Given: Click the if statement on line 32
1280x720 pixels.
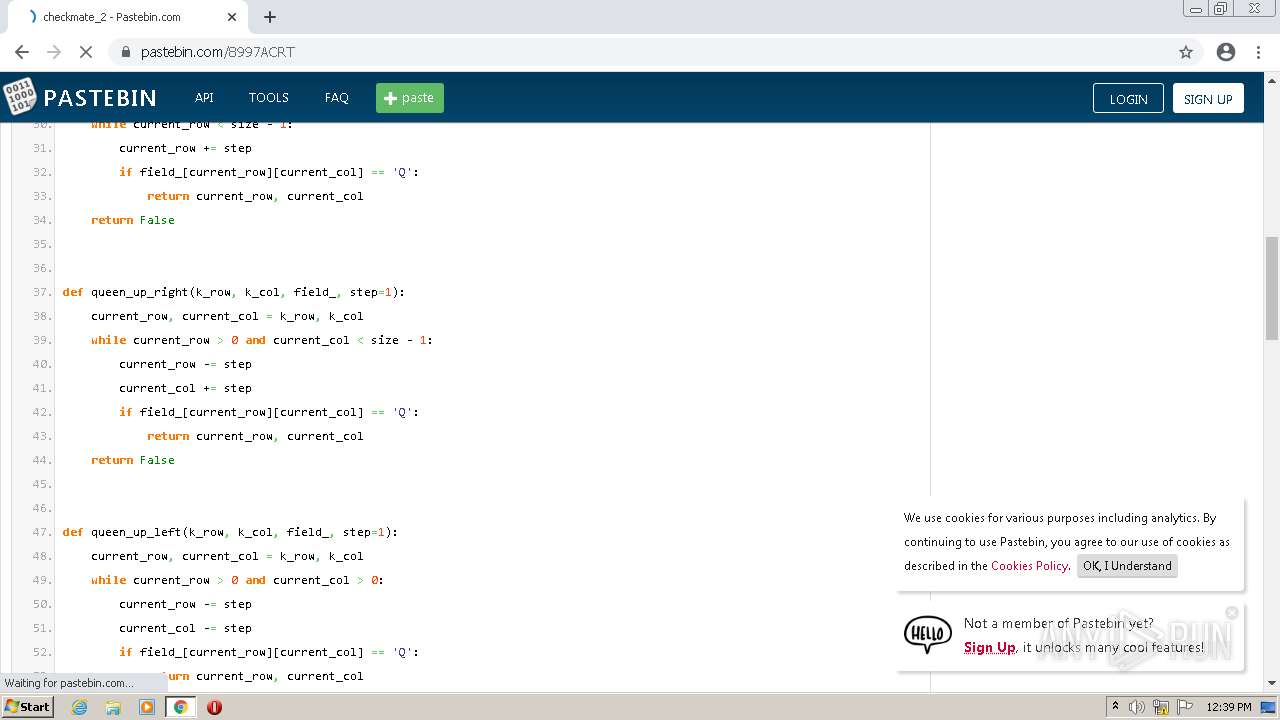Looking at the screenshot, I should pos(269,172).
